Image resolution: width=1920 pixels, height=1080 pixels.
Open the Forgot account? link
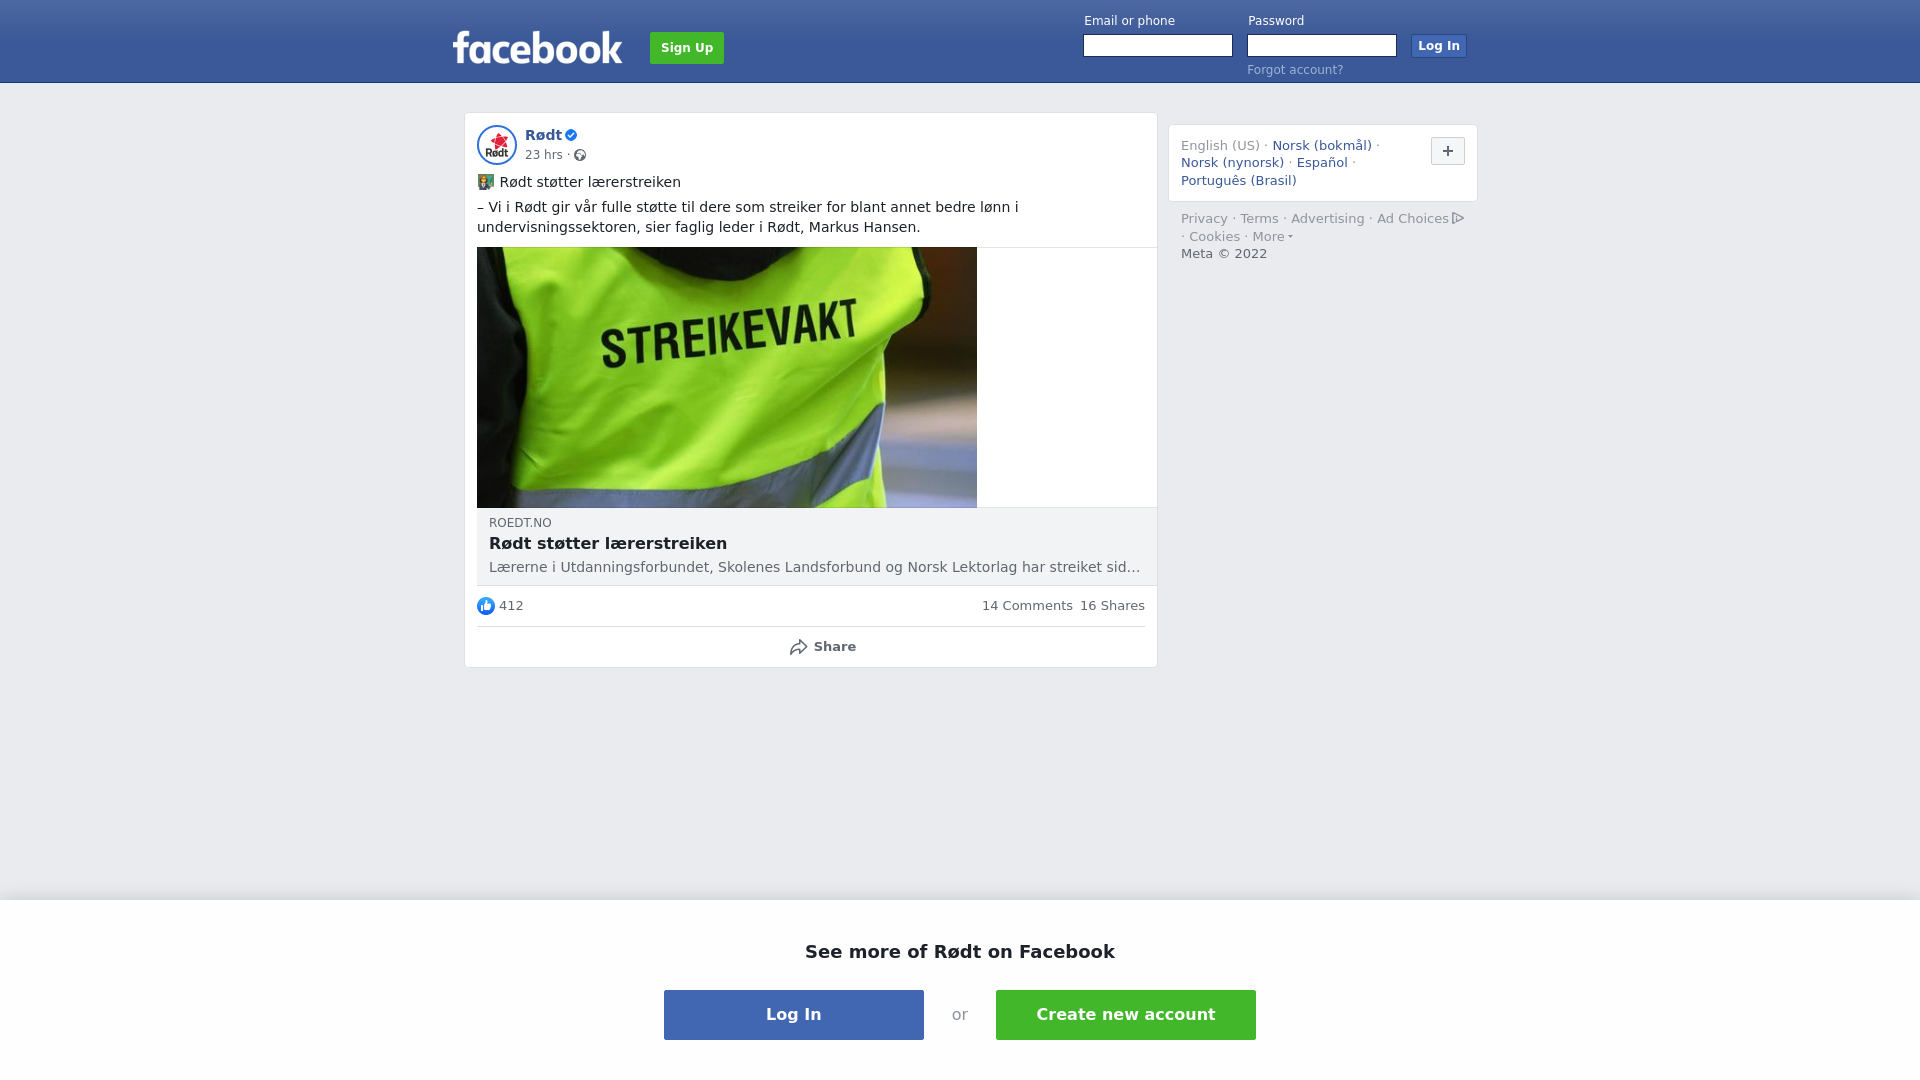[x=1295, y=70]
